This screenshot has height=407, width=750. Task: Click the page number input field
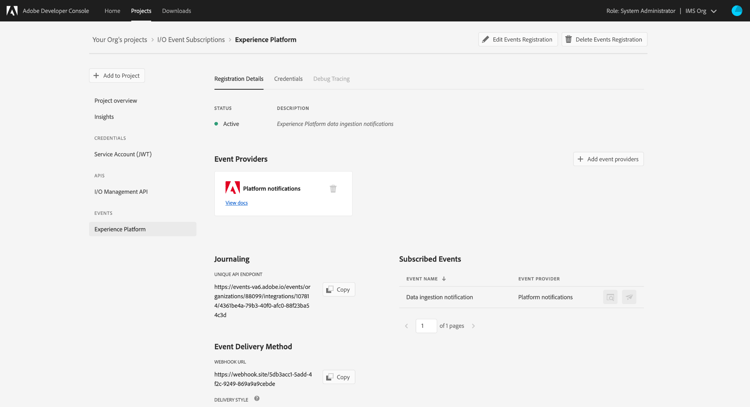(x=426, y=326)
